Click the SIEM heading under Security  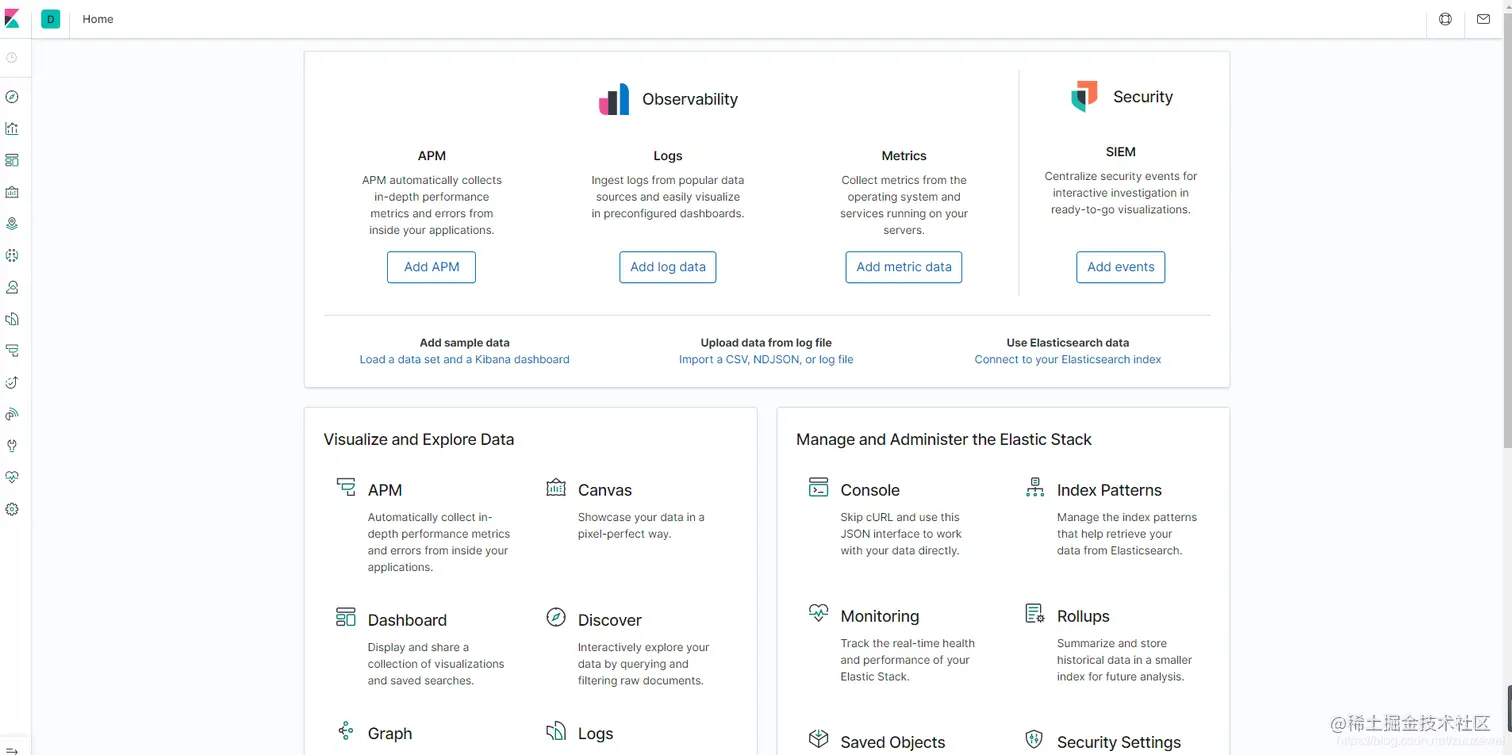[1121, 152]
